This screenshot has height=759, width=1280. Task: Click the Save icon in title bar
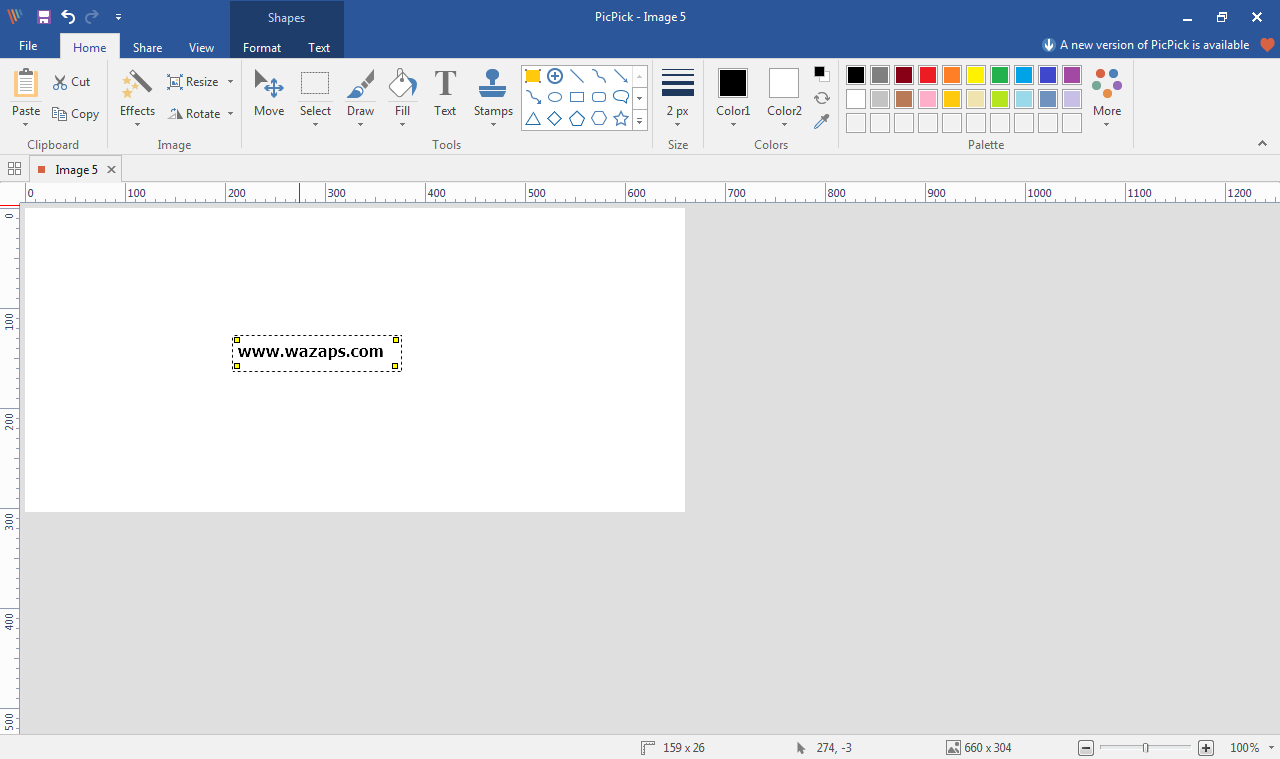click(x=43, y=17)
